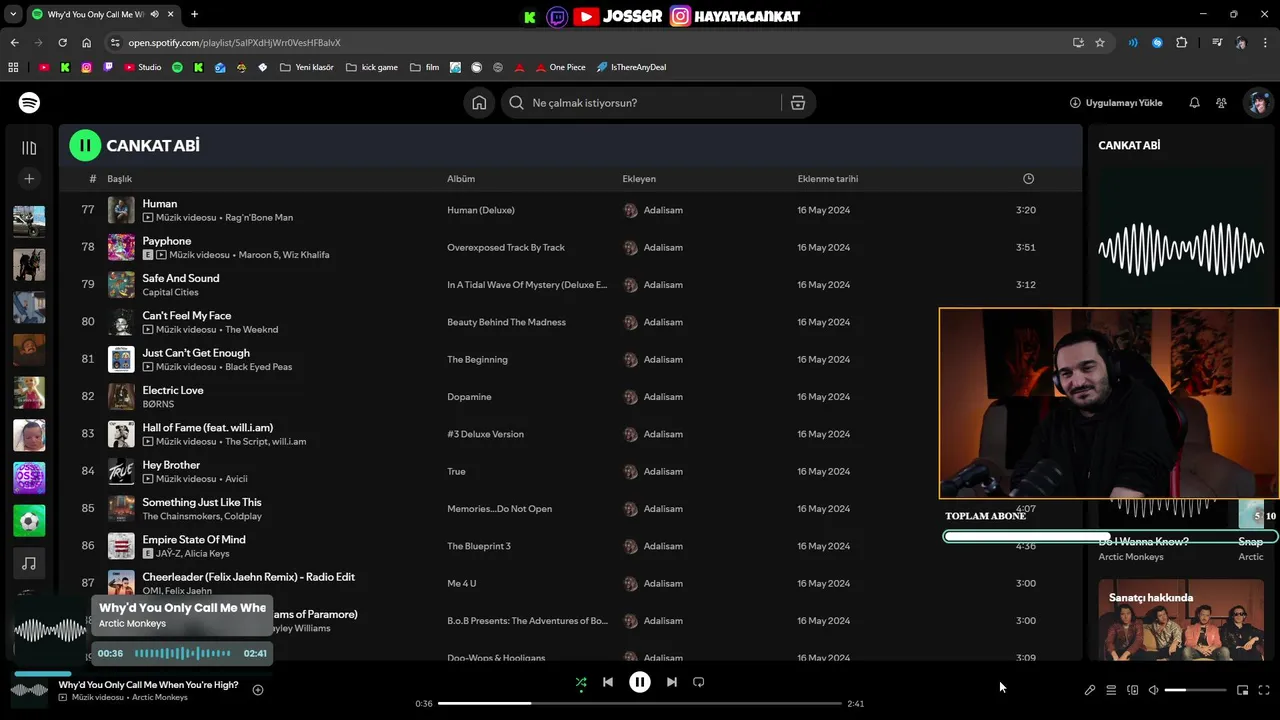Open the Yeni klasör bookmark folder
The image size is (1280, 720).
[x=307, y=67]
